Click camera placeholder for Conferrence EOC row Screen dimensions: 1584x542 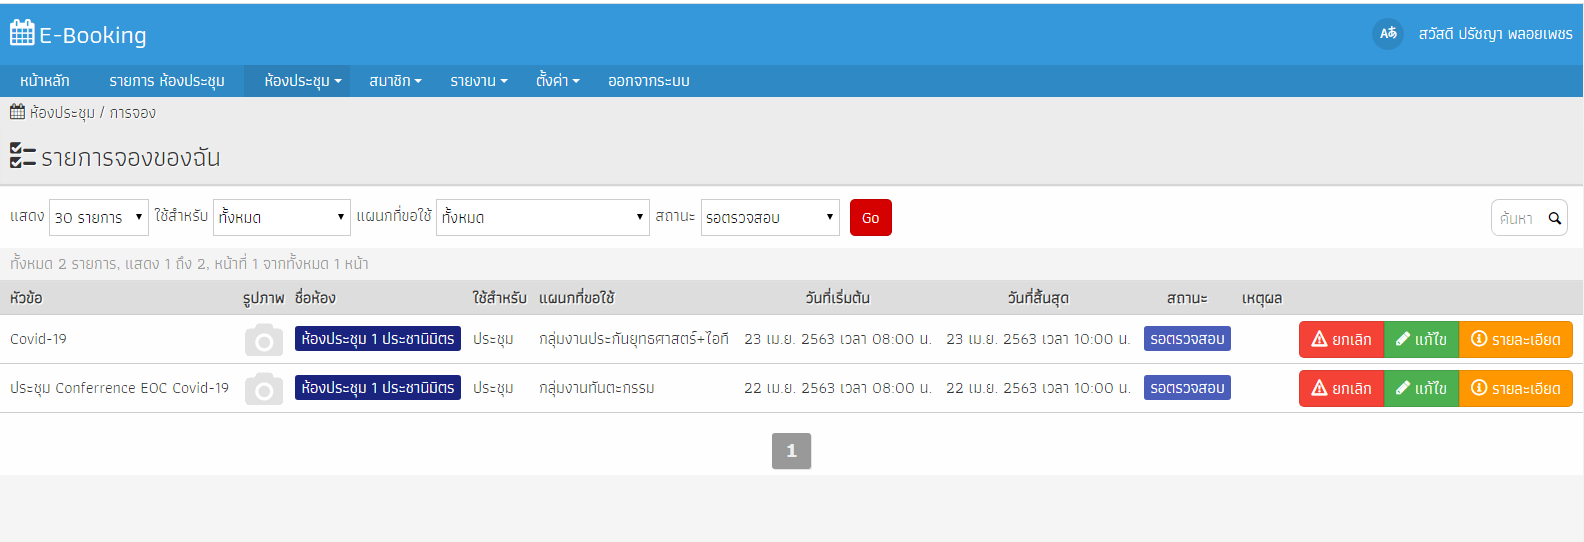coord(264,389)
